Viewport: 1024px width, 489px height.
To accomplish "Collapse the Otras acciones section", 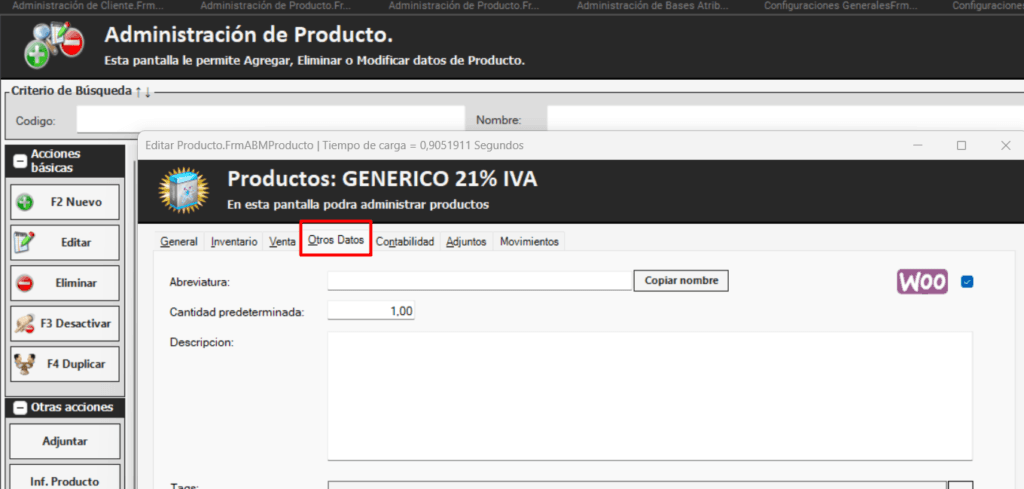I will (19, 407).
